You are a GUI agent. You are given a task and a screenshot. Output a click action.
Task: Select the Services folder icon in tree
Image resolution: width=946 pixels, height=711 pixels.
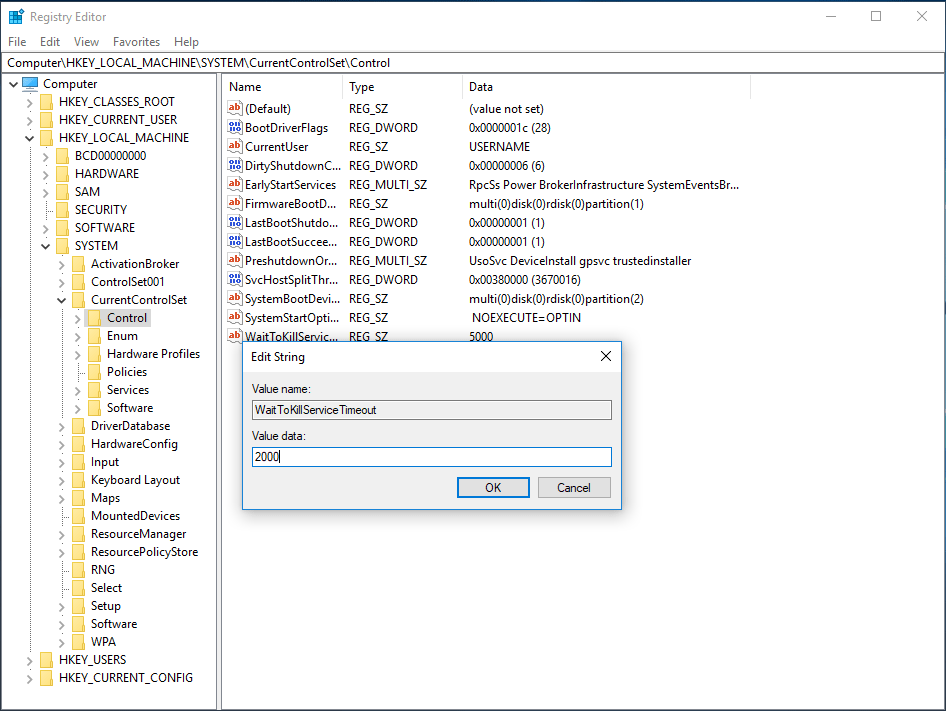(x=95, y=390)
